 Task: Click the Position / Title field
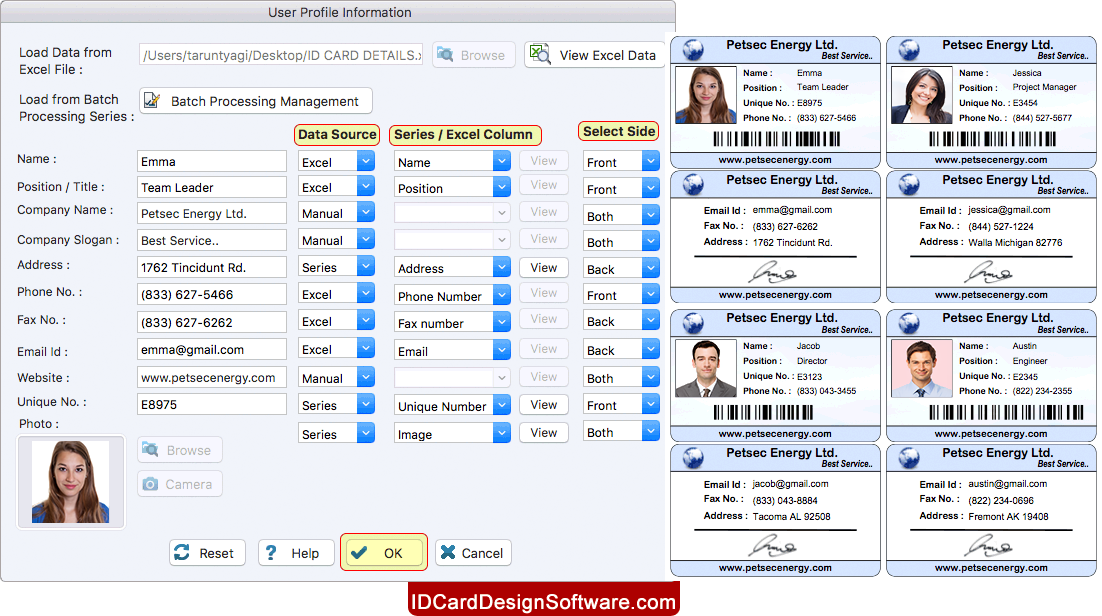pos(212,187)
